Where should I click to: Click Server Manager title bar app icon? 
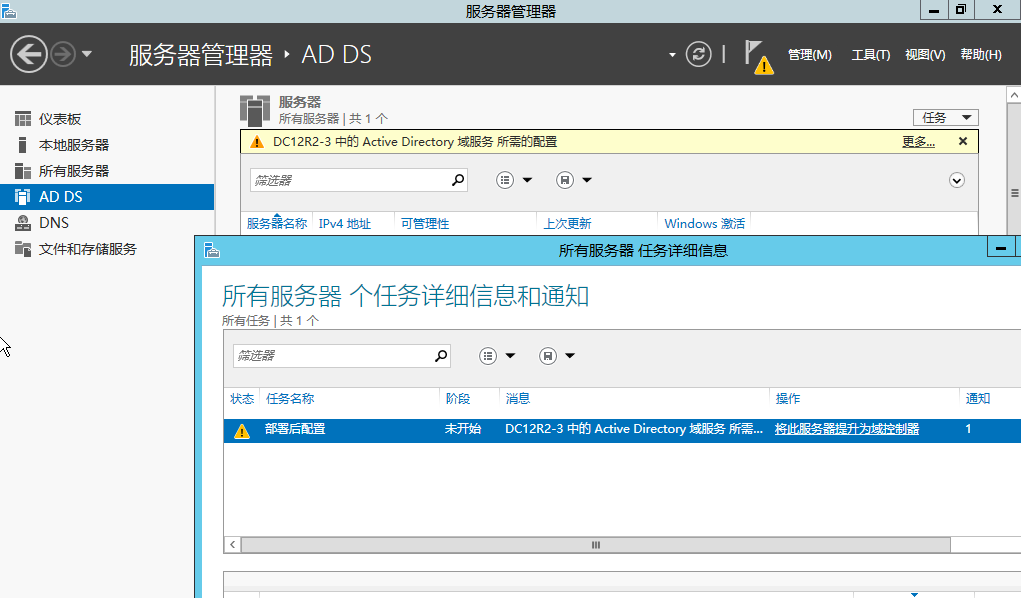(8, 10)
